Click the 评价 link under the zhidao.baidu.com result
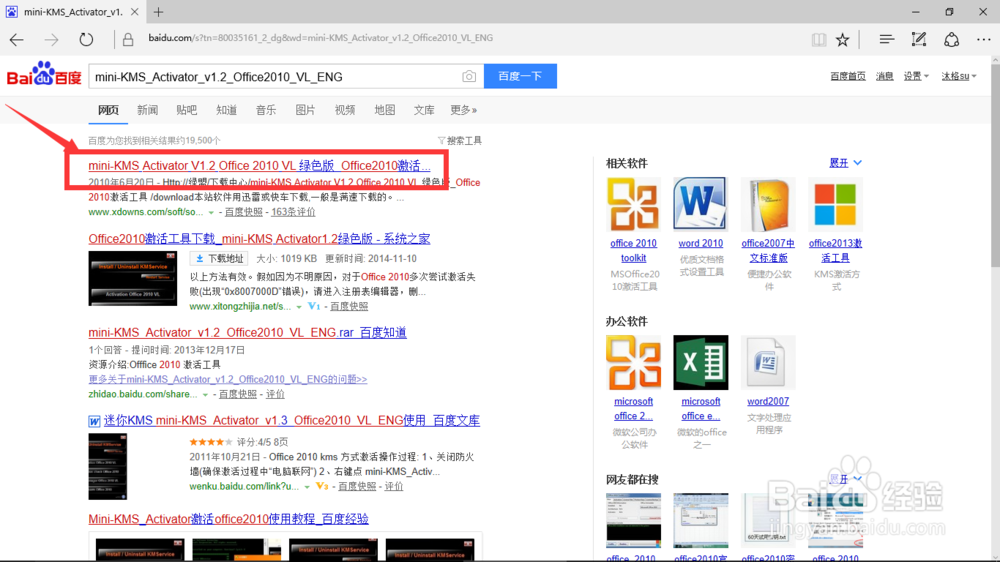 [275, 394]
